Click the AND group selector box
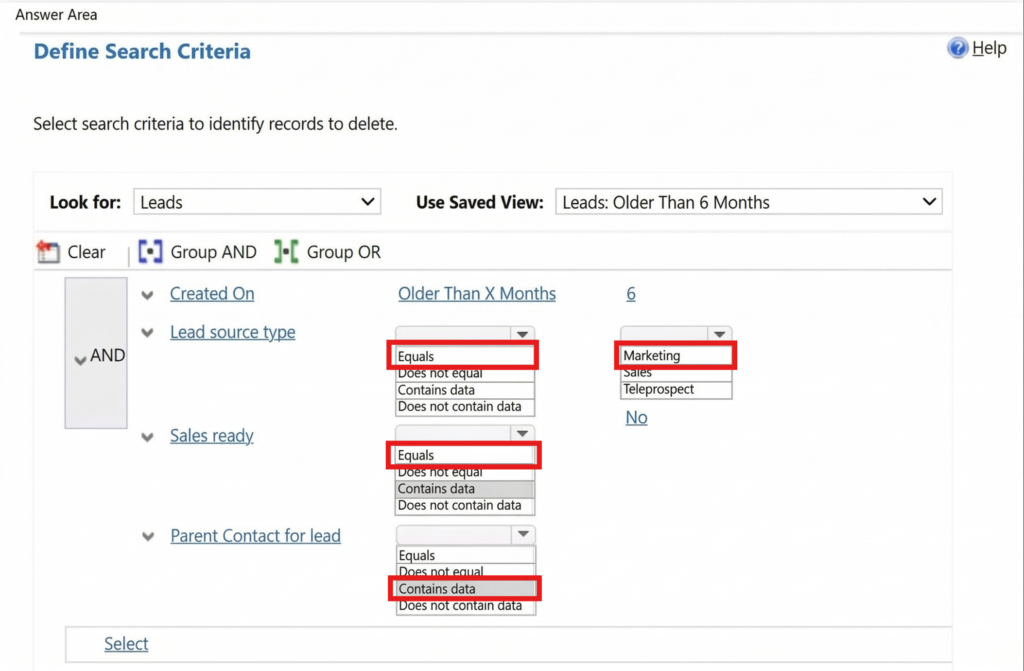This screenshot has height=671, width=1024. point(96,354)
